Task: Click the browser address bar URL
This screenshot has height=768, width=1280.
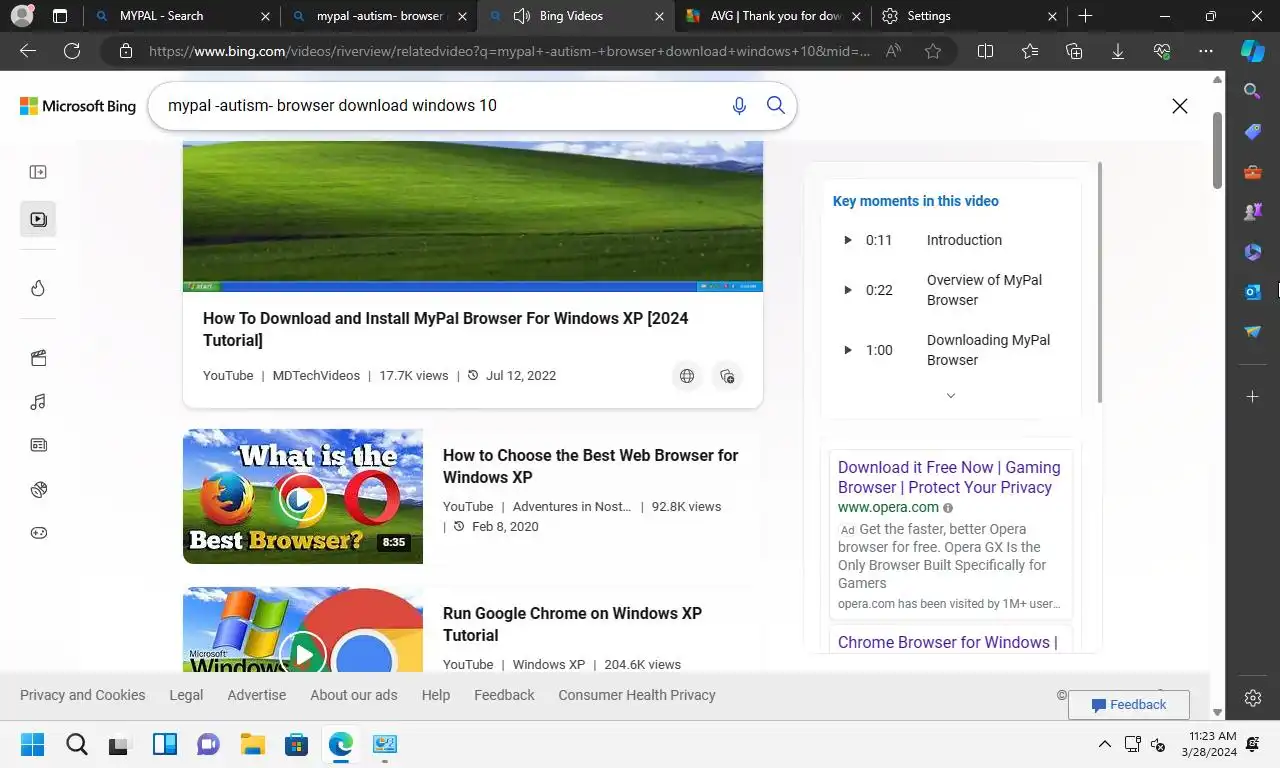Action: pos(510,51)
